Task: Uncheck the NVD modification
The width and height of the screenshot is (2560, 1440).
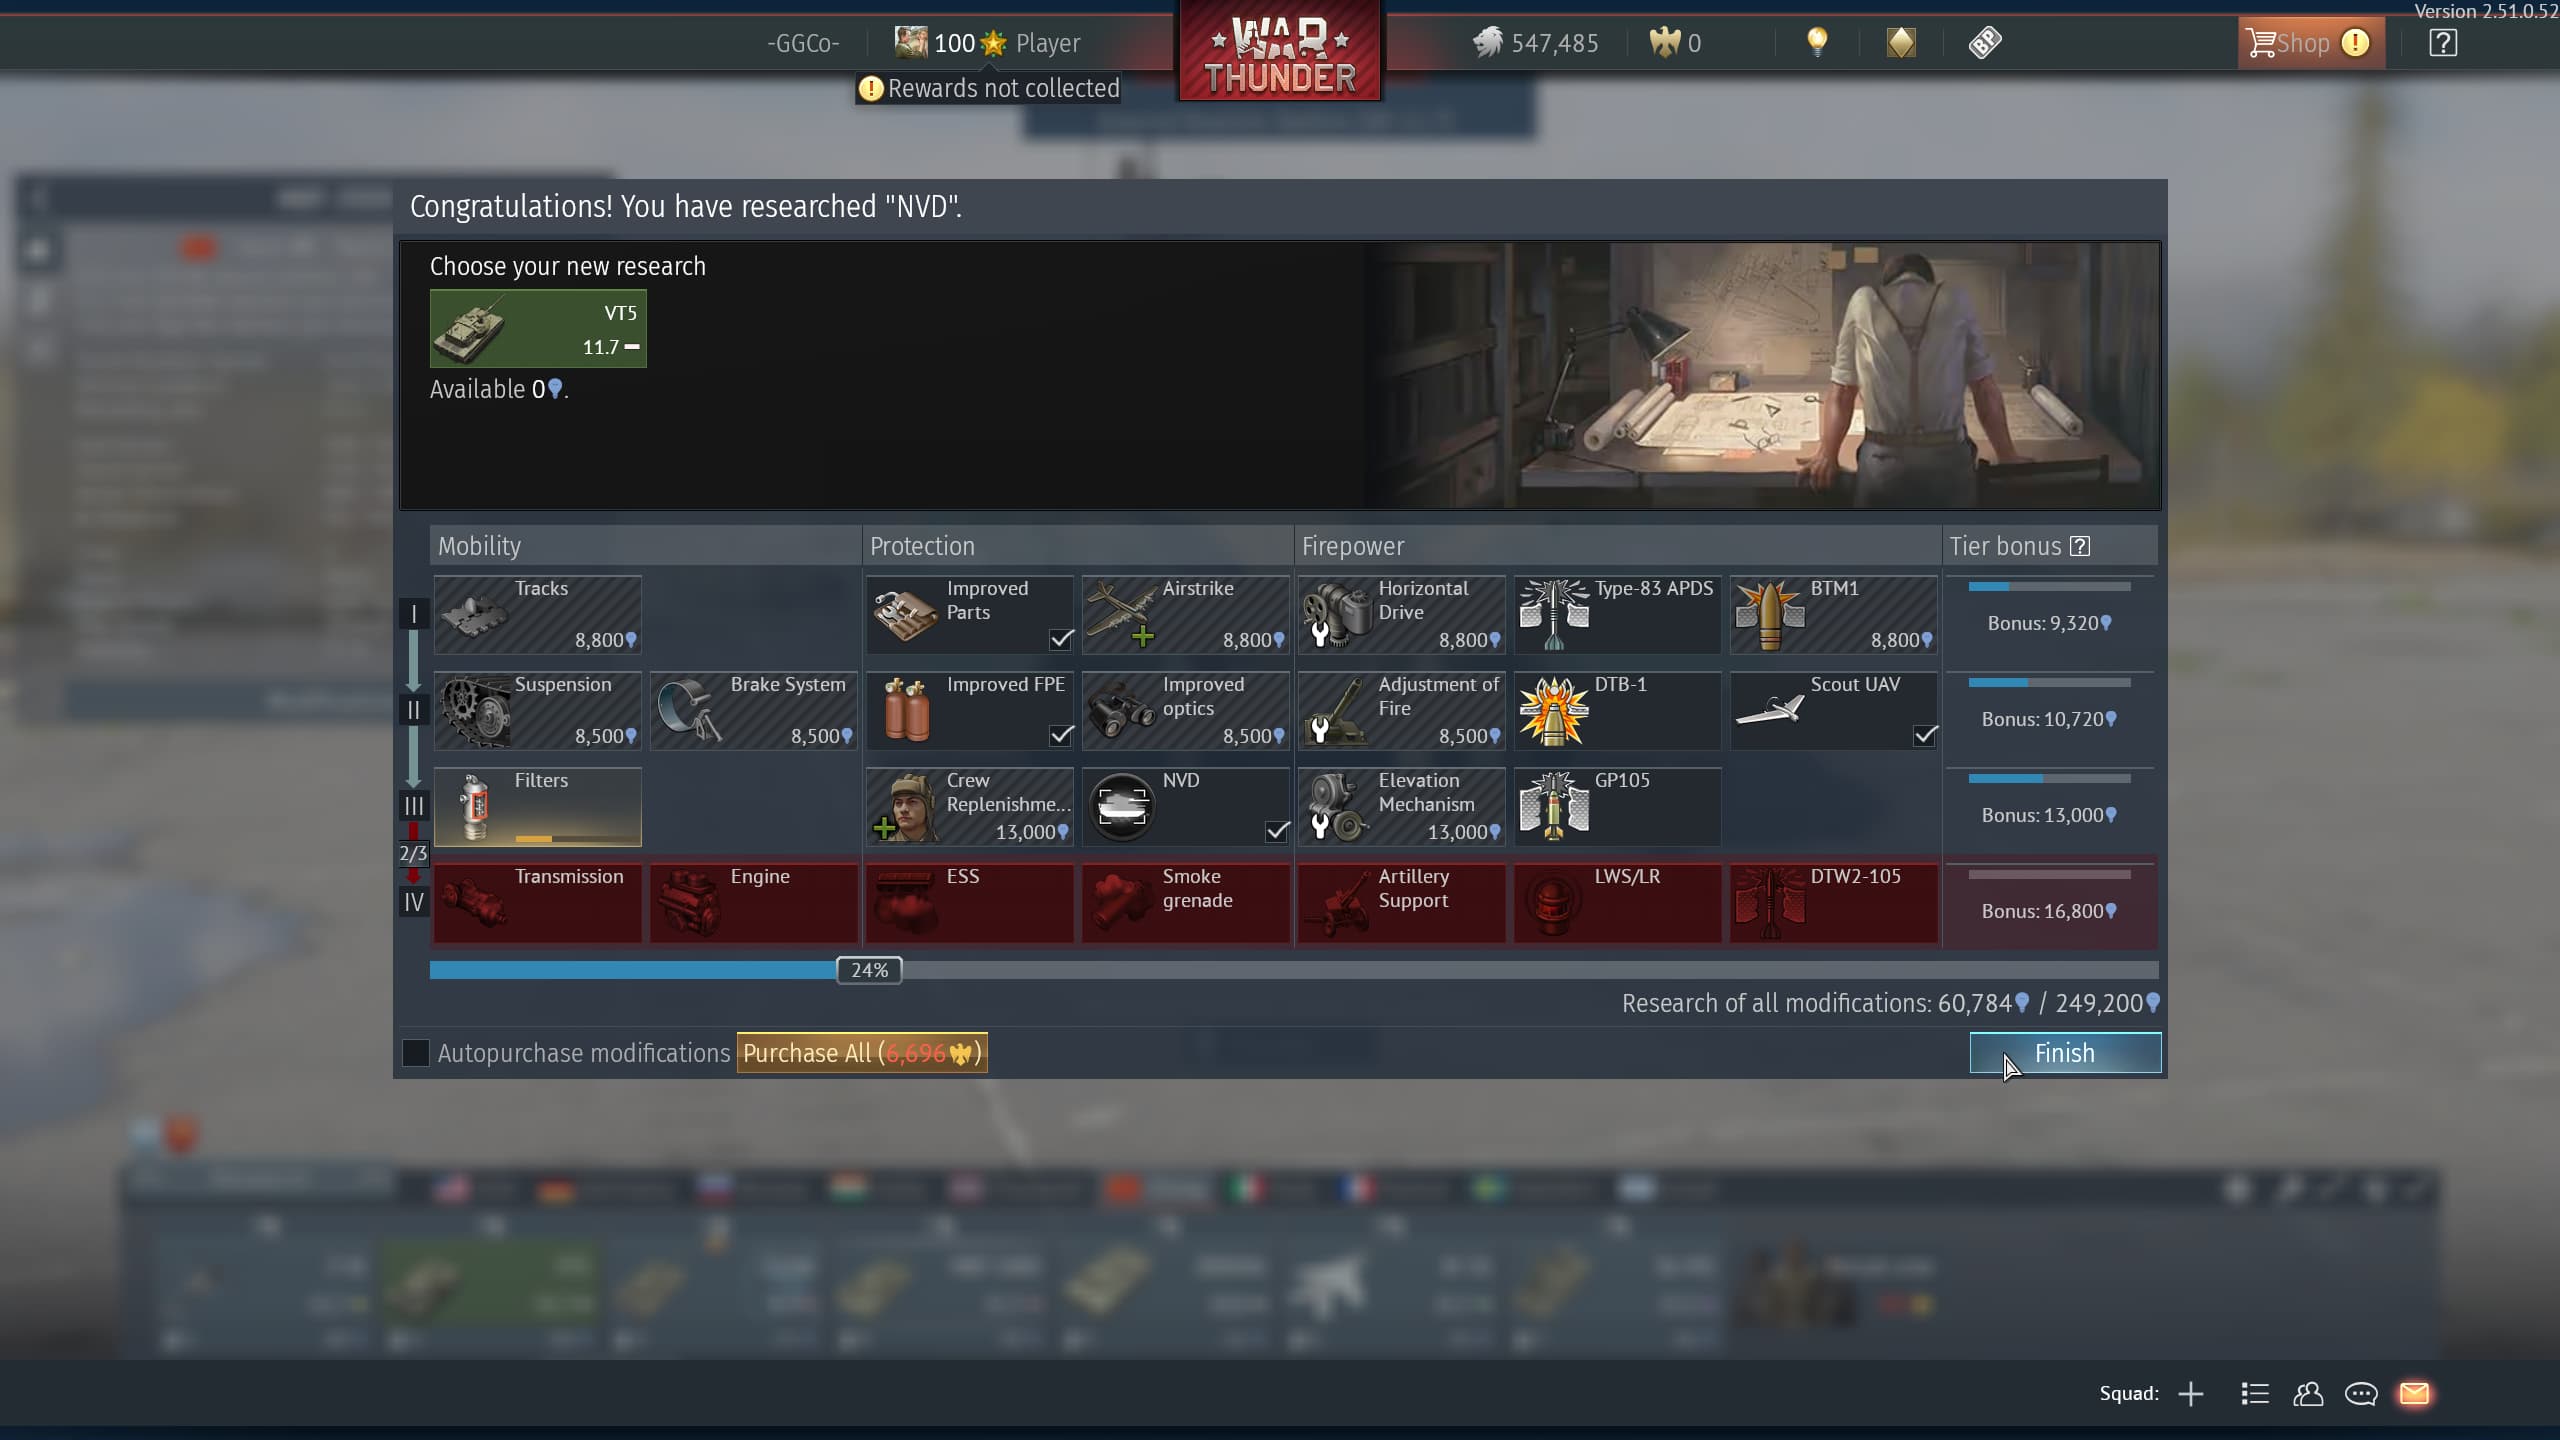Action: point(1276,831)
